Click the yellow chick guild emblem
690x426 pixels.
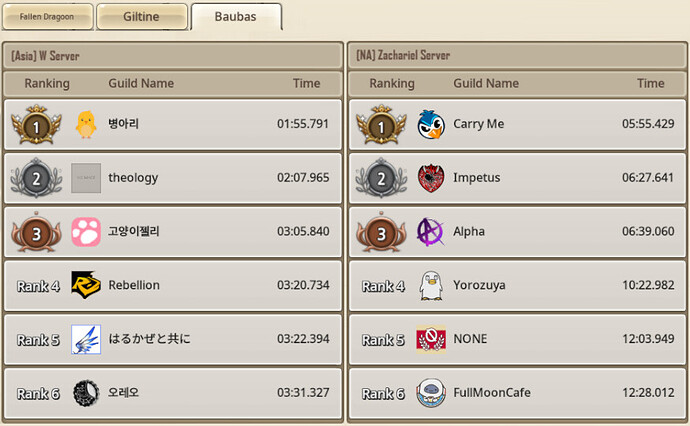(x=86, y=125)
